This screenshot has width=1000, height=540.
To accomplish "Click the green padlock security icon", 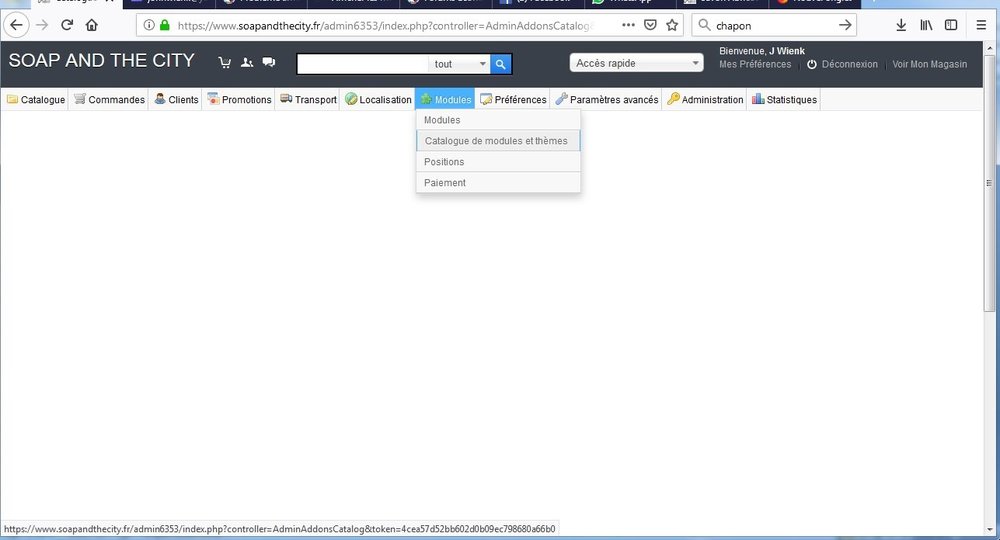I will (165, 26).
